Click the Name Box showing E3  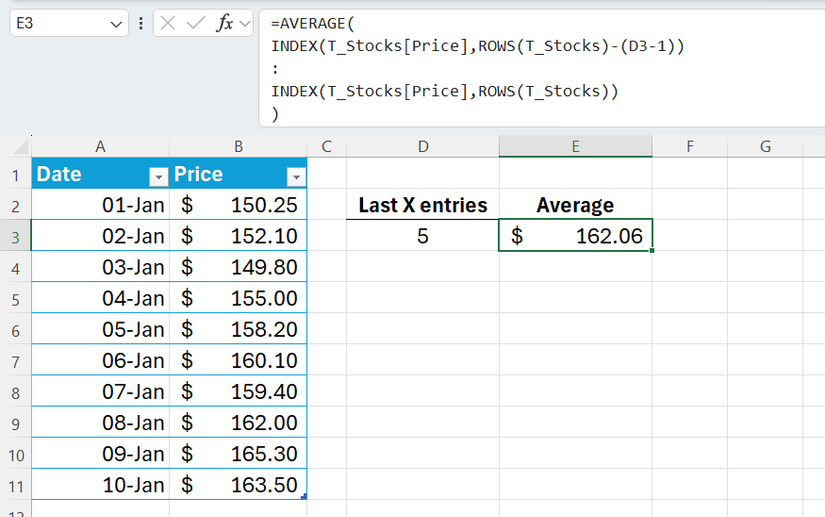coord(60,23)
